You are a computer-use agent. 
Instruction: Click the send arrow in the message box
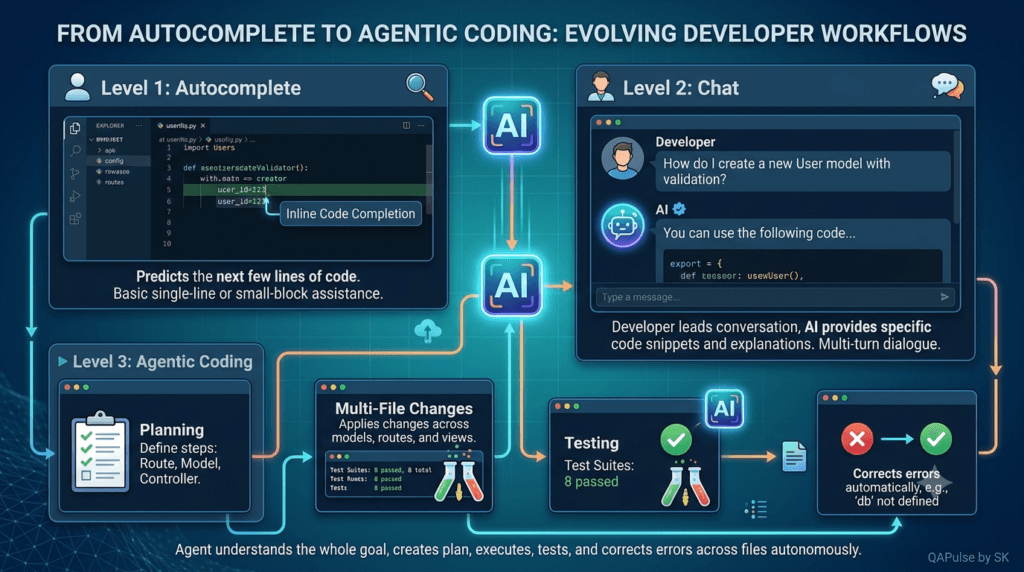pos(944,297)
